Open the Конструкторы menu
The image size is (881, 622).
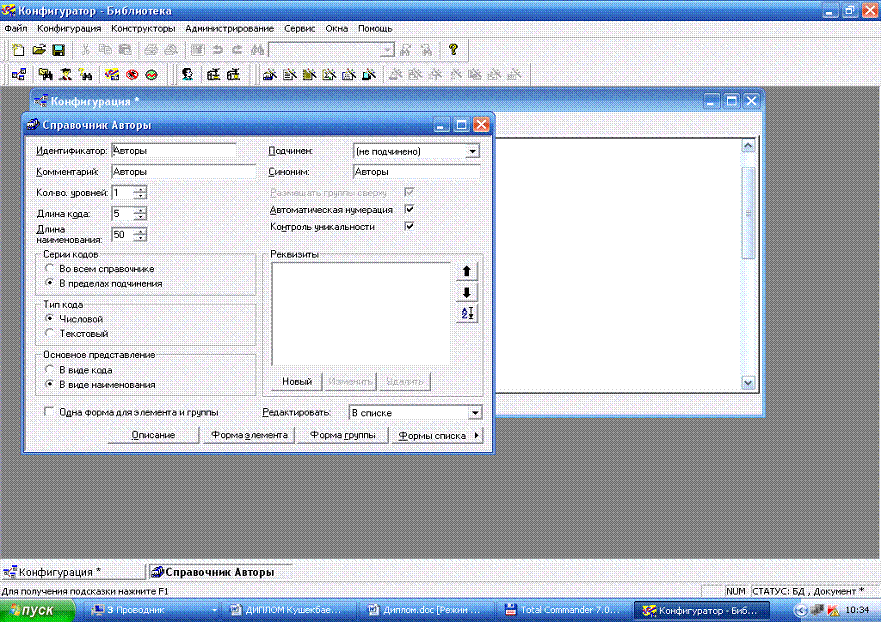click(143, 28)
